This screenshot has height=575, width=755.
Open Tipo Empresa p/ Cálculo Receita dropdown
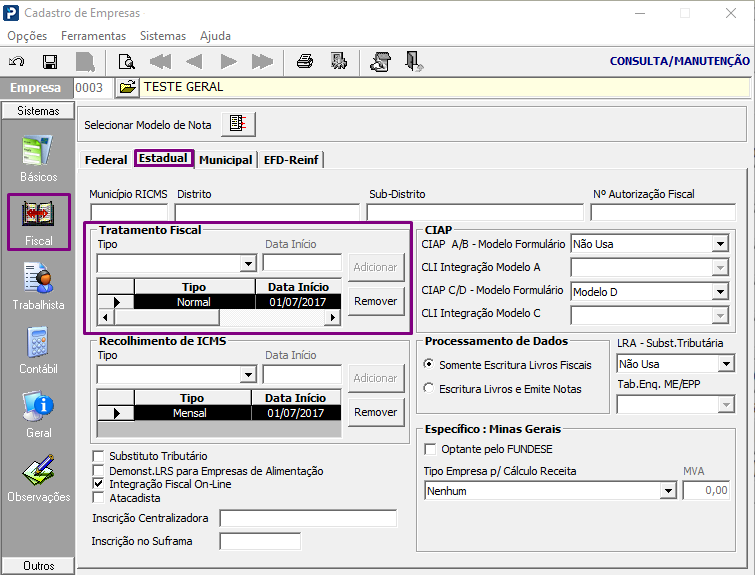[x=668, y=491]
